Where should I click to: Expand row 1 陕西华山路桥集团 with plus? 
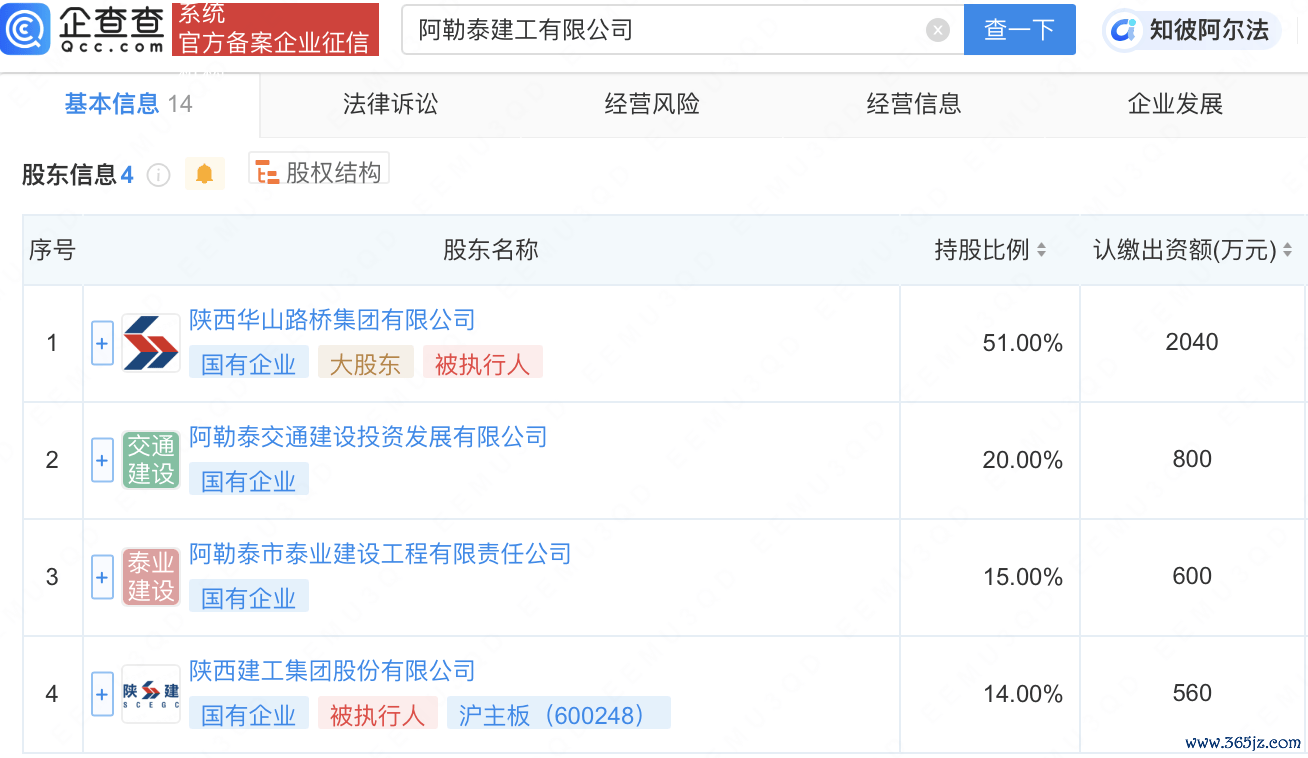(x=102, y=343)
